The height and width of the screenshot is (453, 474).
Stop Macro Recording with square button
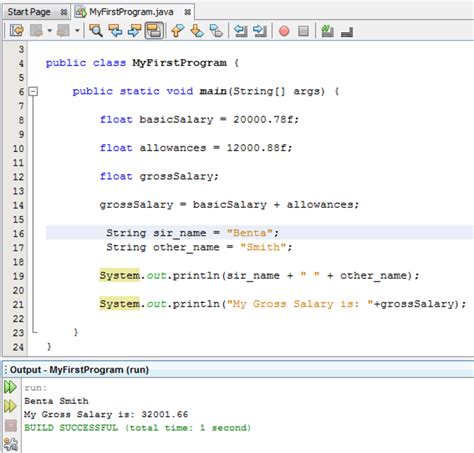click(303, 31)
